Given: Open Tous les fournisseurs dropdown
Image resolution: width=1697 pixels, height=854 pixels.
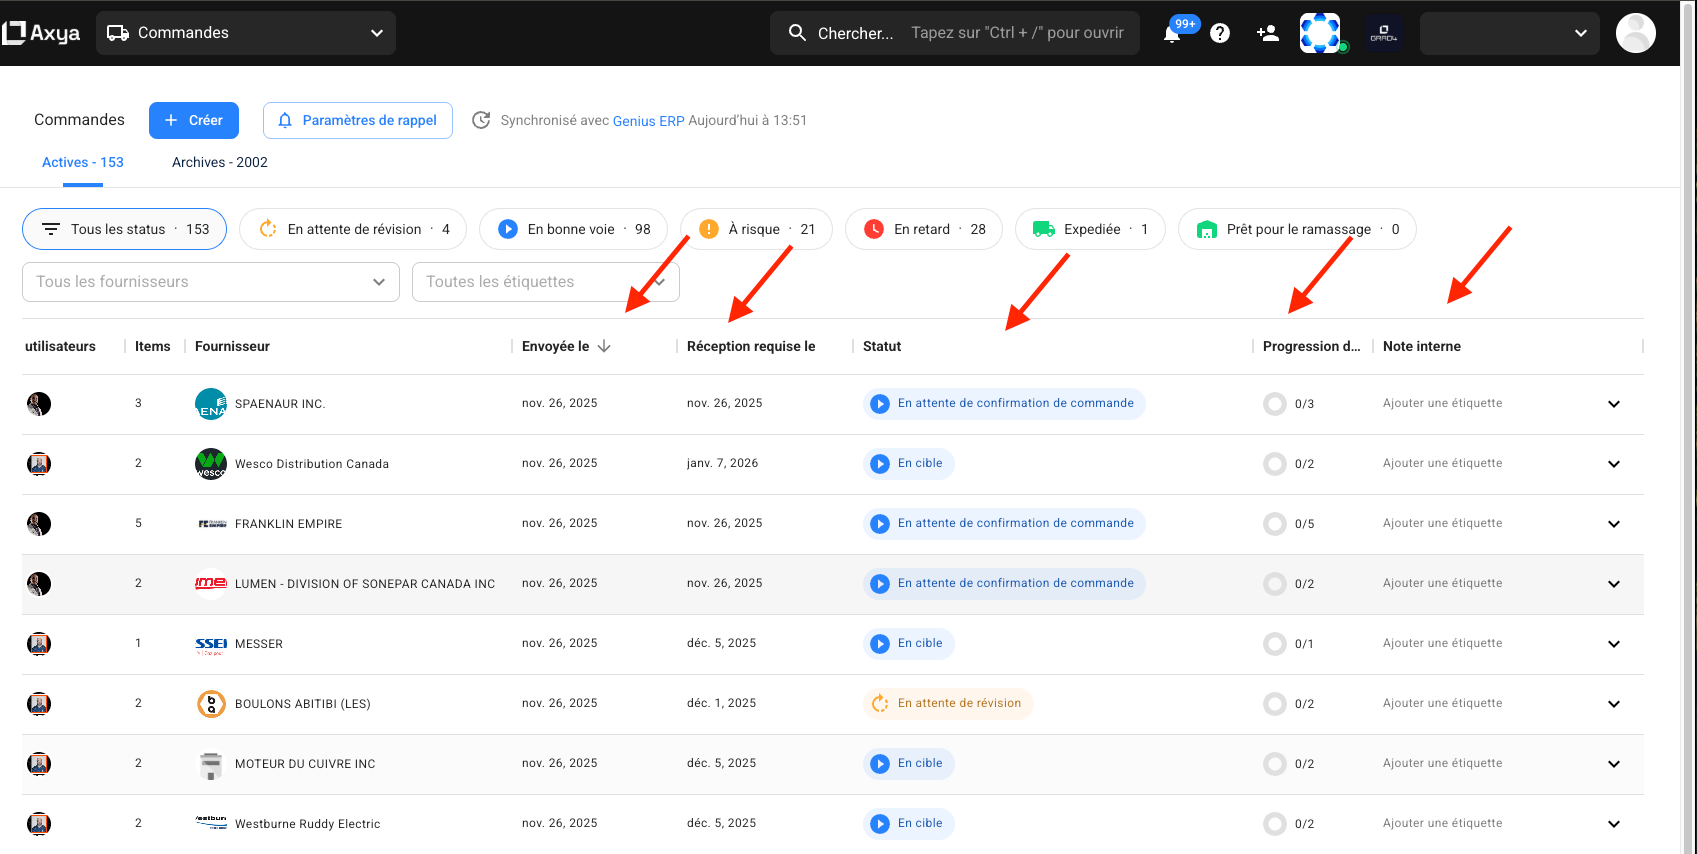Looking at the screenshot, I should (x=210, y=282).
